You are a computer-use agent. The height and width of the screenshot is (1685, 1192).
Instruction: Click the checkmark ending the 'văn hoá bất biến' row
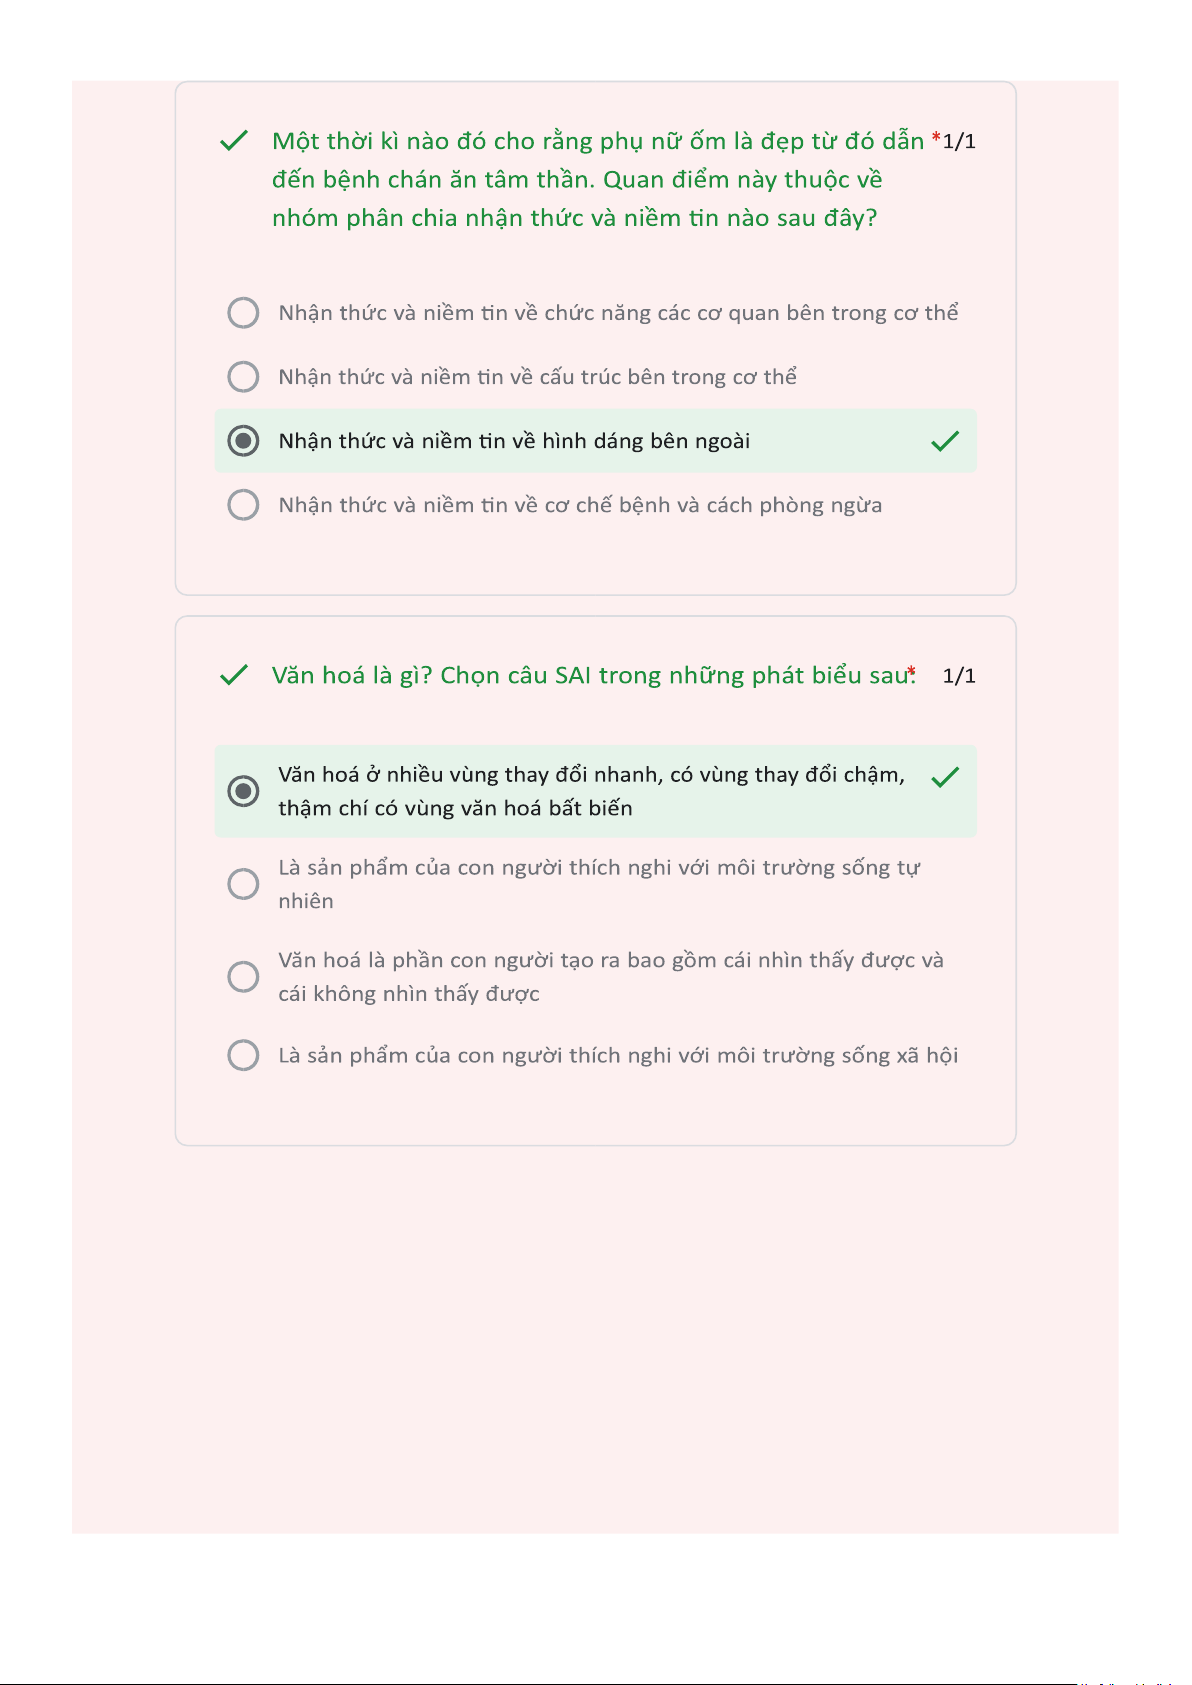(x=945, y=777)
